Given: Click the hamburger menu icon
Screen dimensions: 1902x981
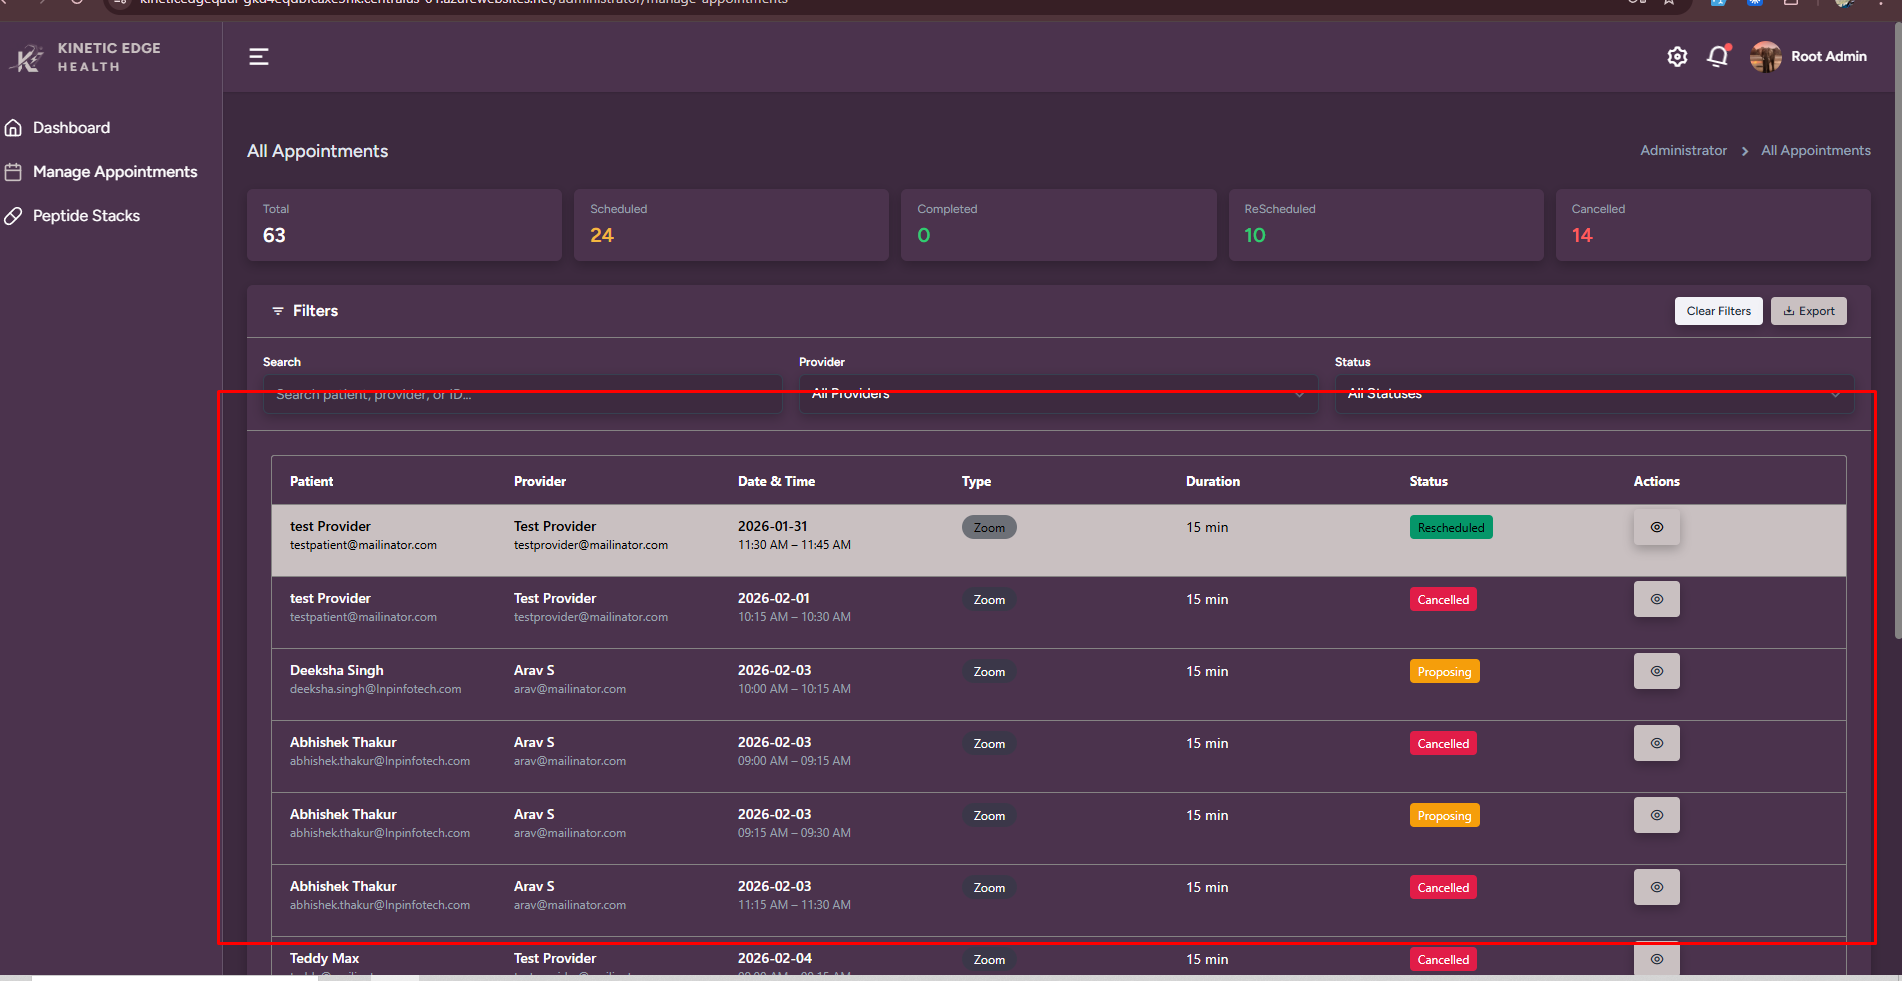Looking at the screenshot, I should pos(259,57).
